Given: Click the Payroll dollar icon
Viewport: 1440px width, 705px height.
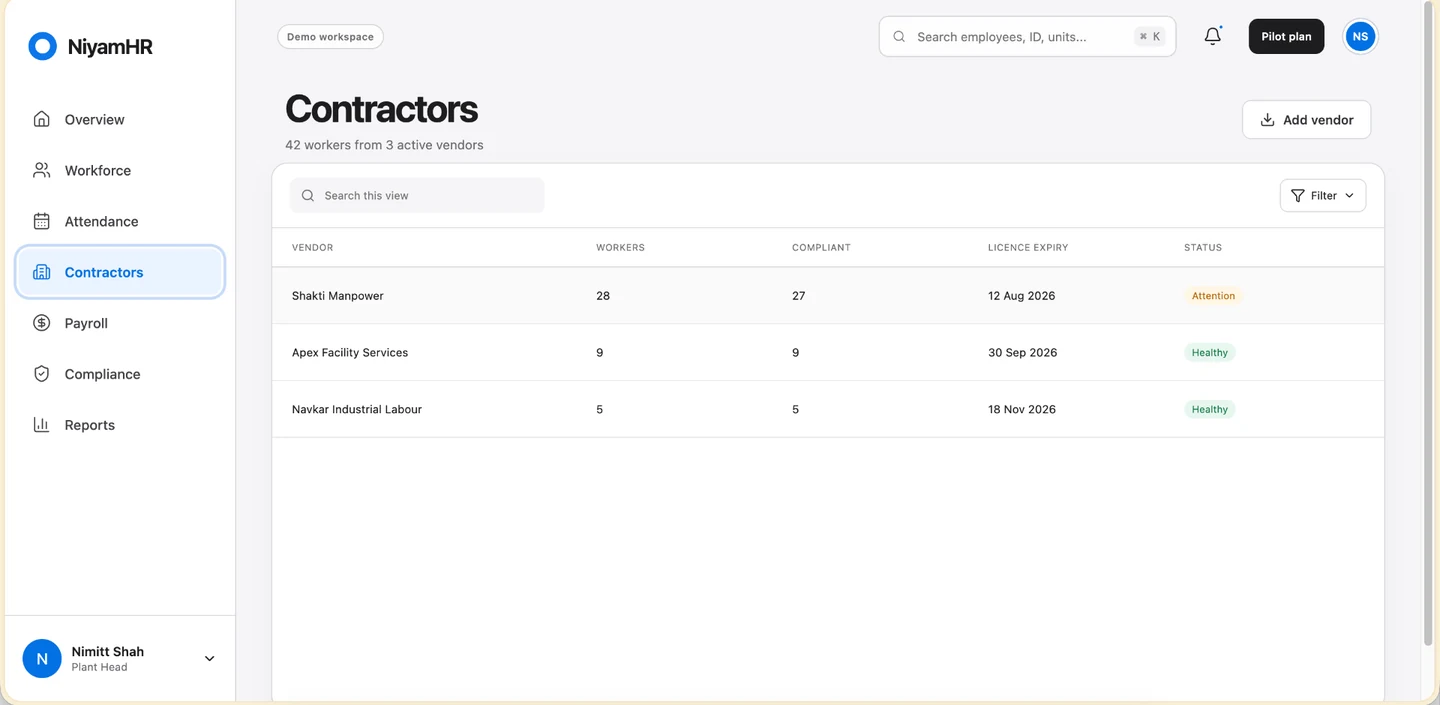Looking at the screenshot, I should [x=41, y=323].
